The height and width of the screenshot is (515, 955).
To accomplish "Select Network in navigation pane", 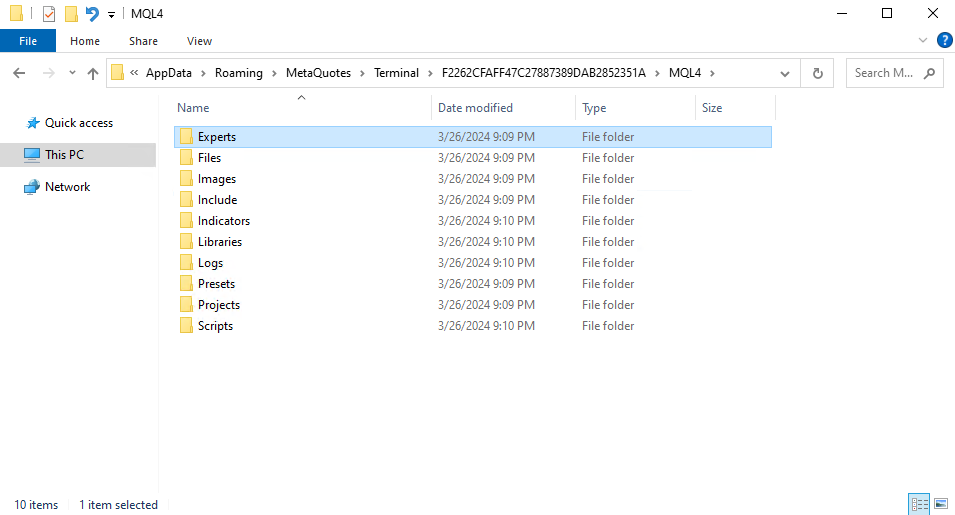I will (67, 187).
